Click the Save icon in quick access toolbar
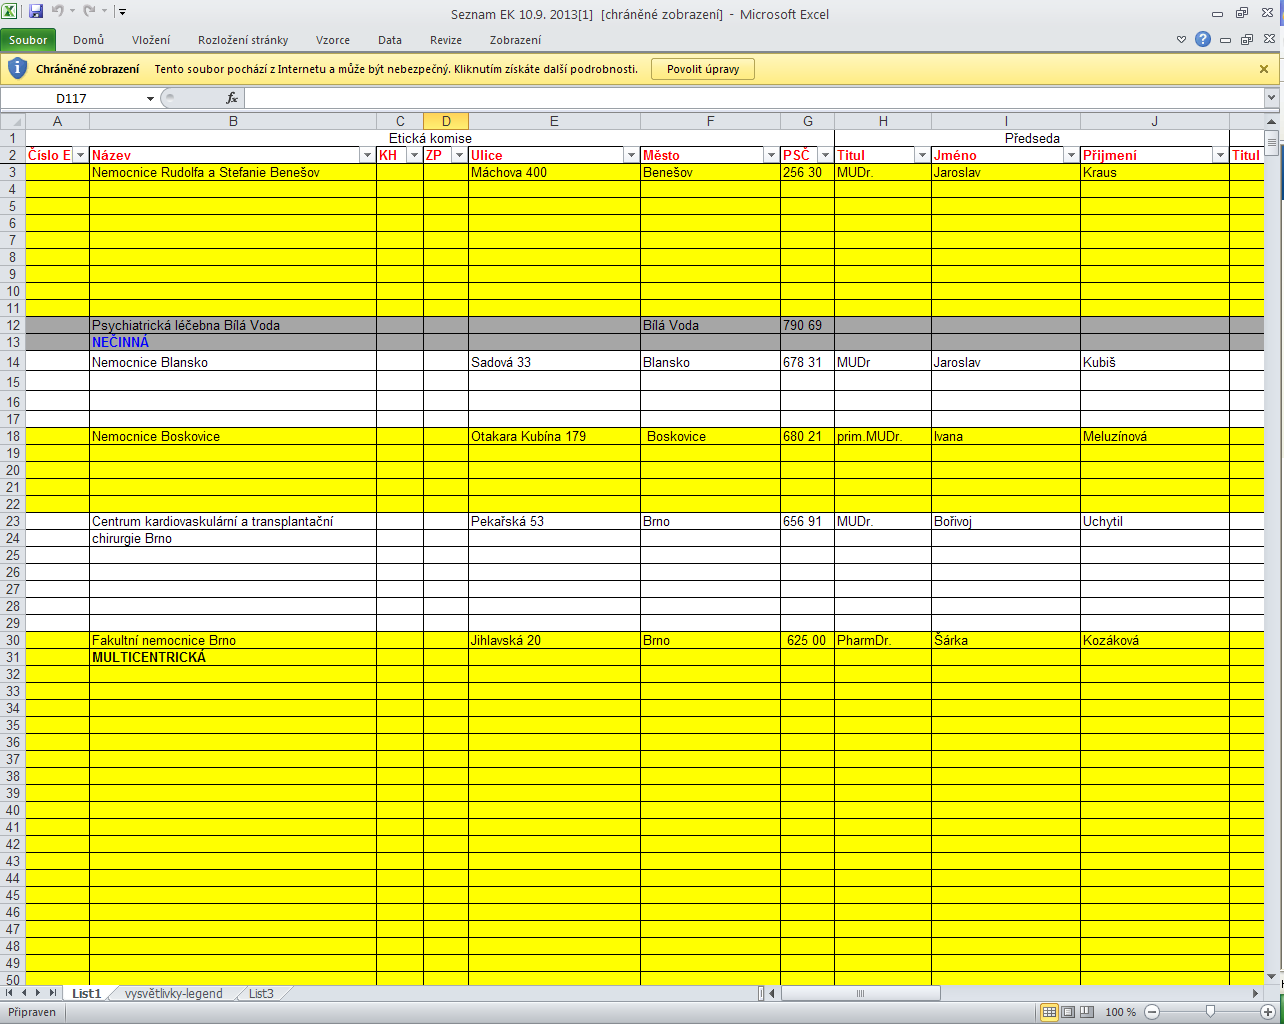1284x1024 pixels. tap(36, 12)
